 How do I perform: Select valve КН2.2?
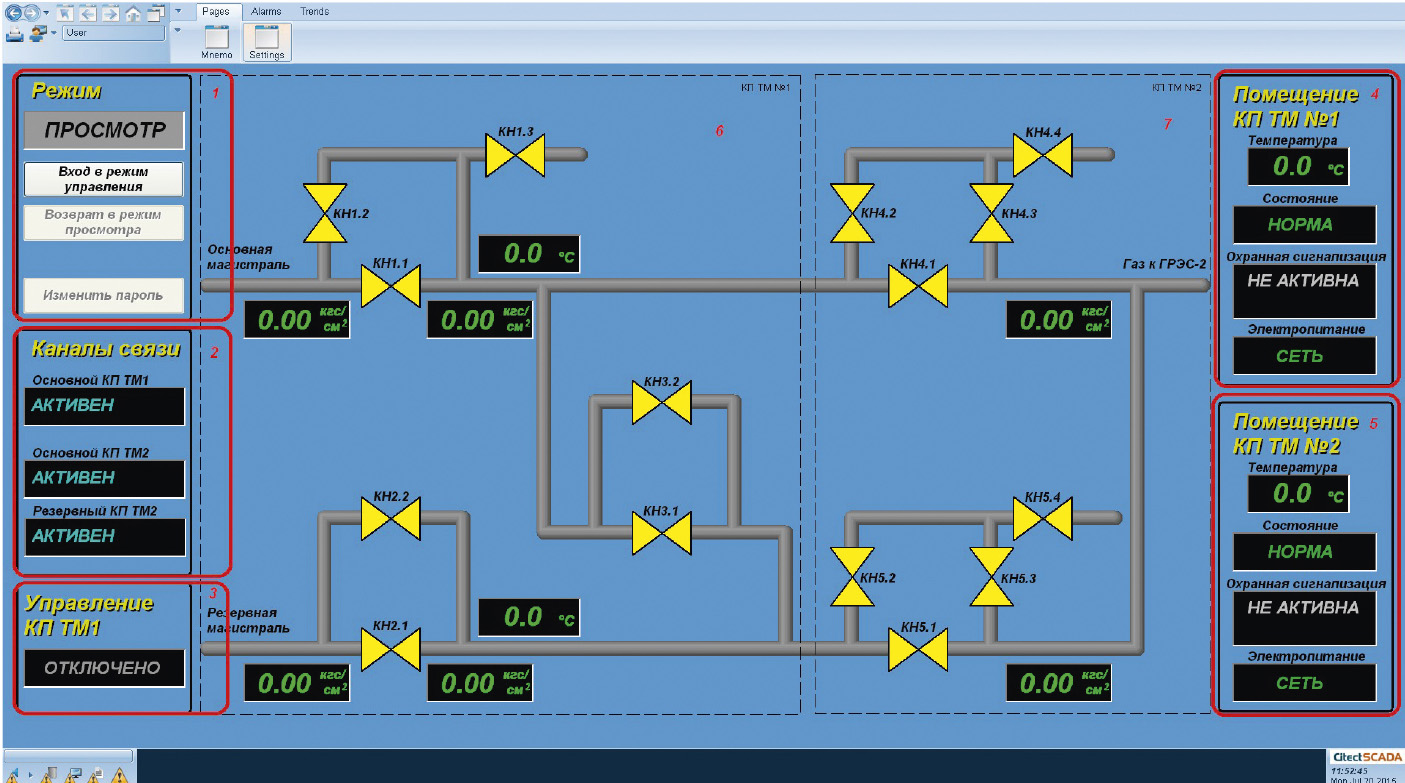coord(391,519)
